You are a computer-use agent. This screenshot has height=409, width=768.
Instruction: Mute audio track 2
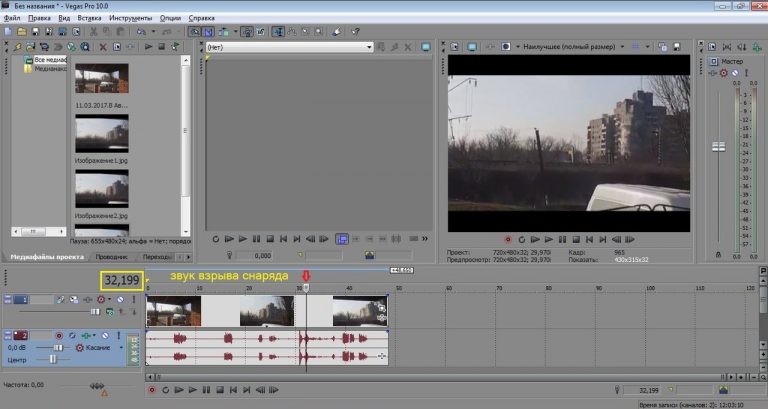pos(106,335)
